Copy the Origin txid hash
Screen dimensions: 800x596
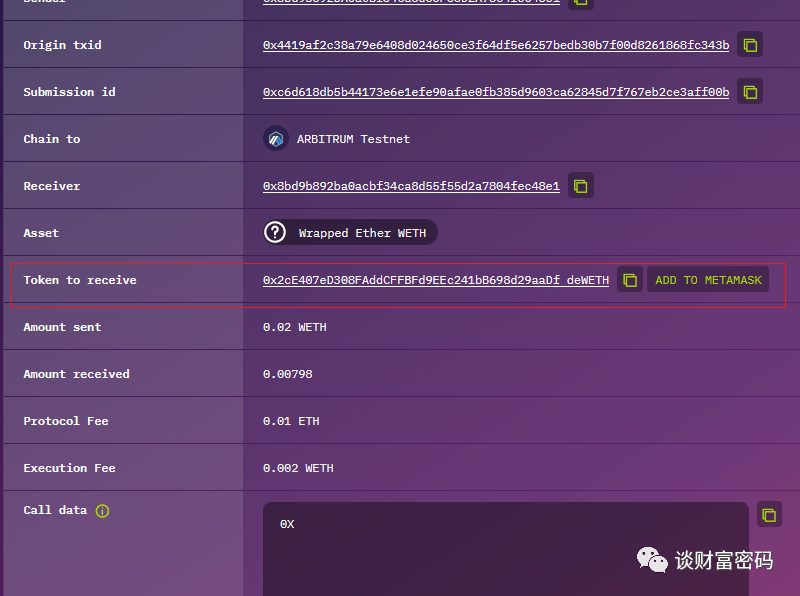(x=750, y=45)
